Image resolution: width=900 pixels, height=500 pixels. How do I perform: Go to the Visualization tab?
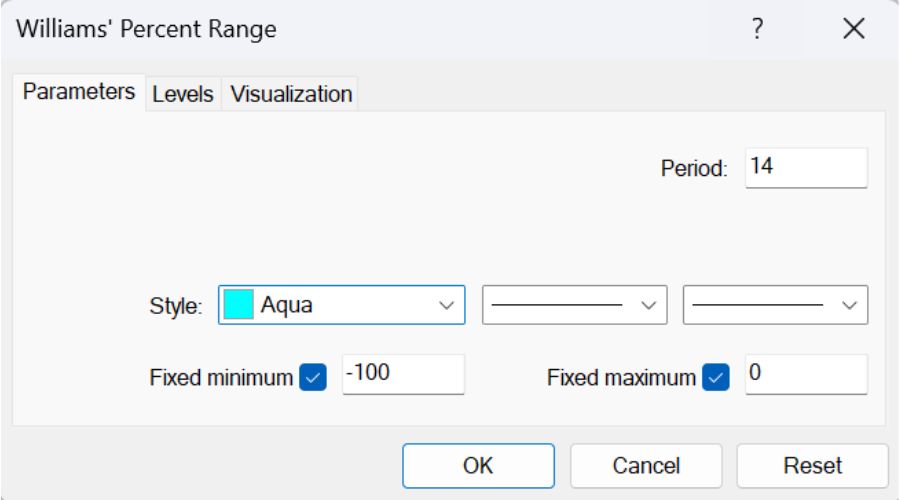click(x=291, y=94)
